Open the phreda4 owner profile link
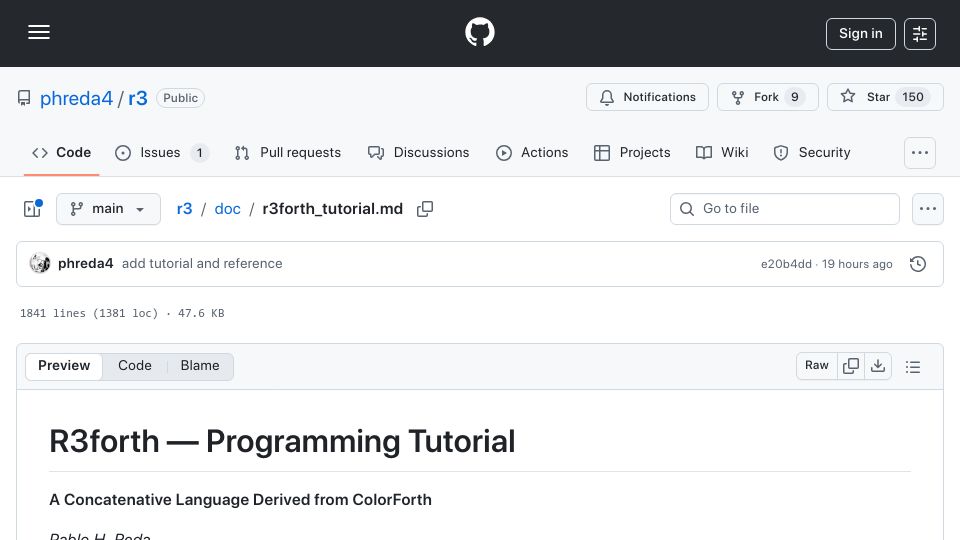 pos(76,98)
